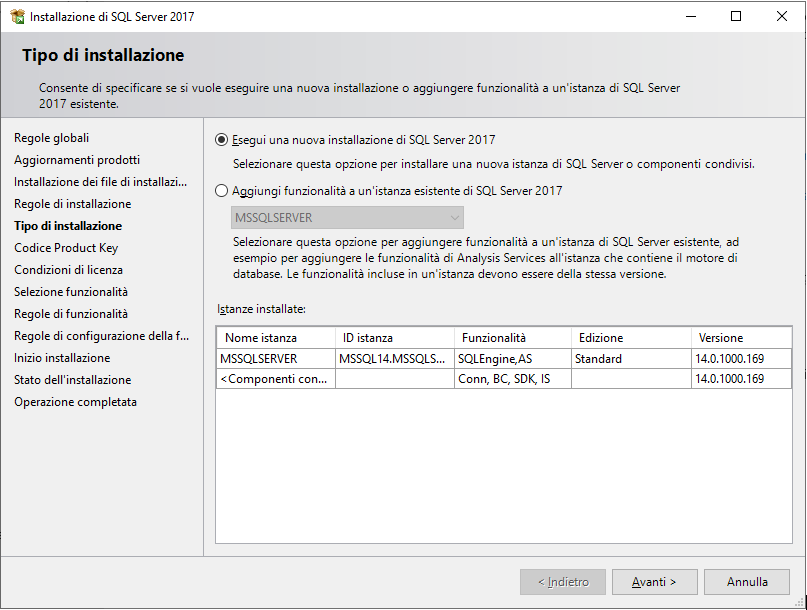This screenshot has height=610, width=807.
Task: Click the Standard edition cell
Action: [x=631, y=359]
